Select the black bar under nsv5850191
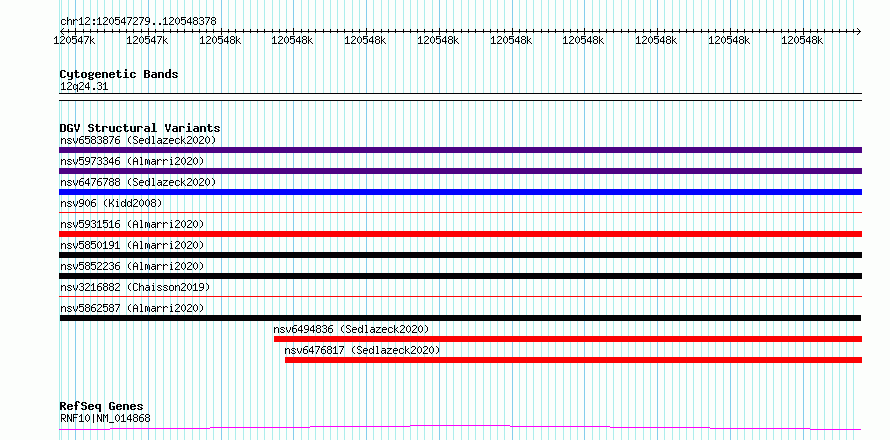890x440 pixels. [460, 255]
